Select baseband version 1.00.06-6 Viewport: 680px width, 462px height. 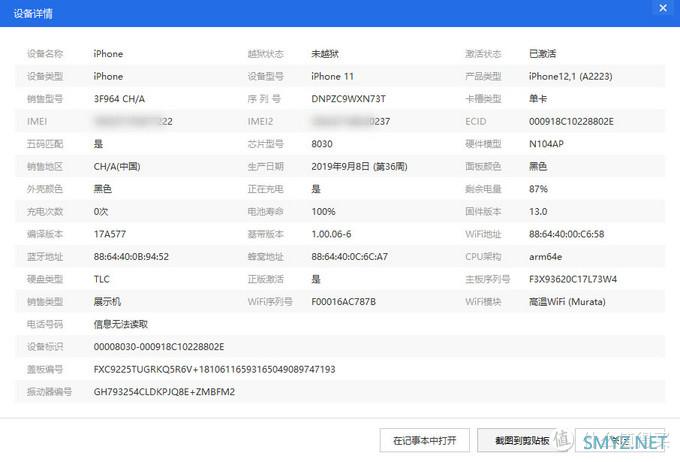(x=331, y=234)
